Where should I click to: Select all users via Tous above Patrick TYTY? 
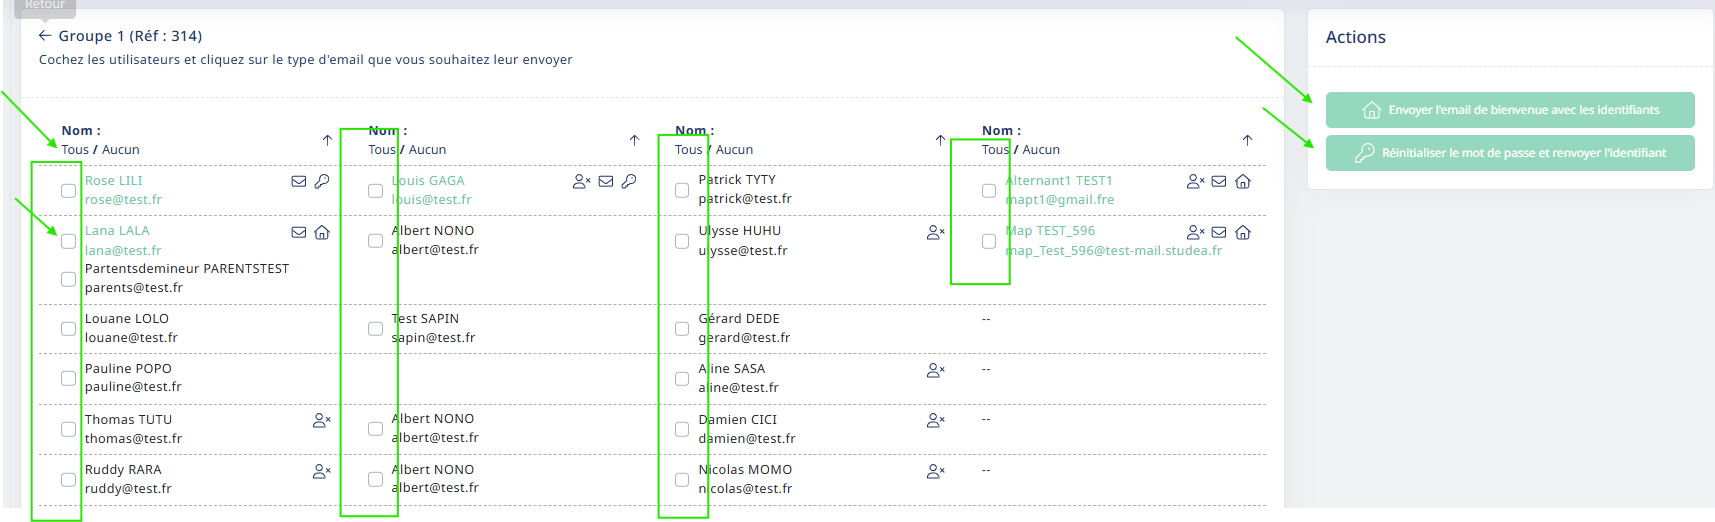tap(688, 150)
